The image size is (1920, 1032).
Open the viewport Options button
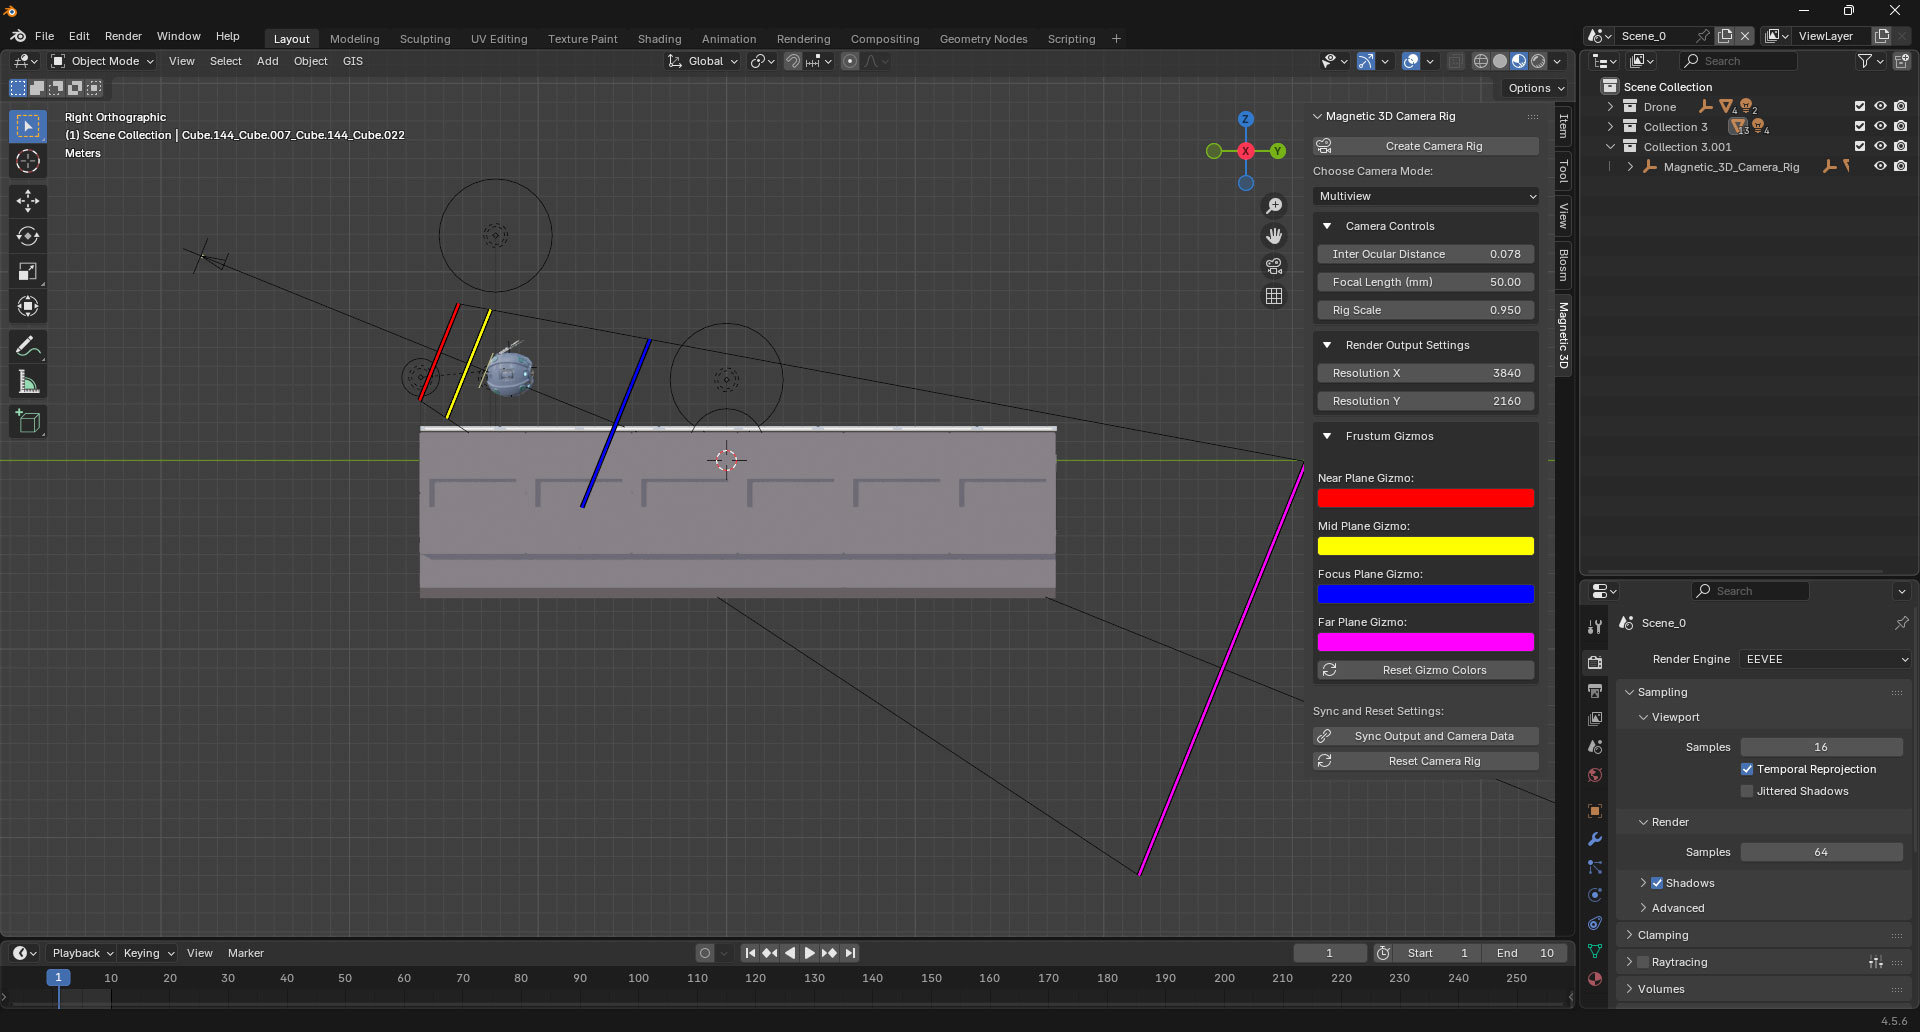tap(1536, 88)
